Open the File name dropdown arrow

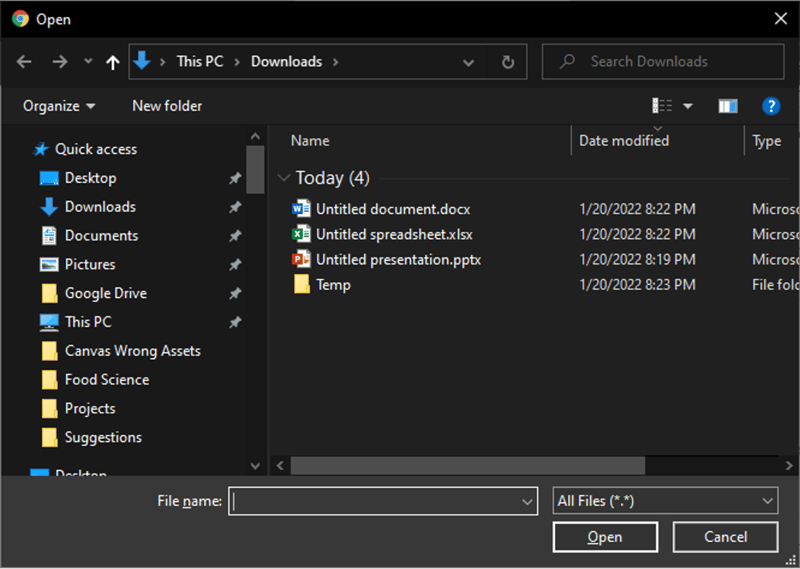[x=527, y=502]
